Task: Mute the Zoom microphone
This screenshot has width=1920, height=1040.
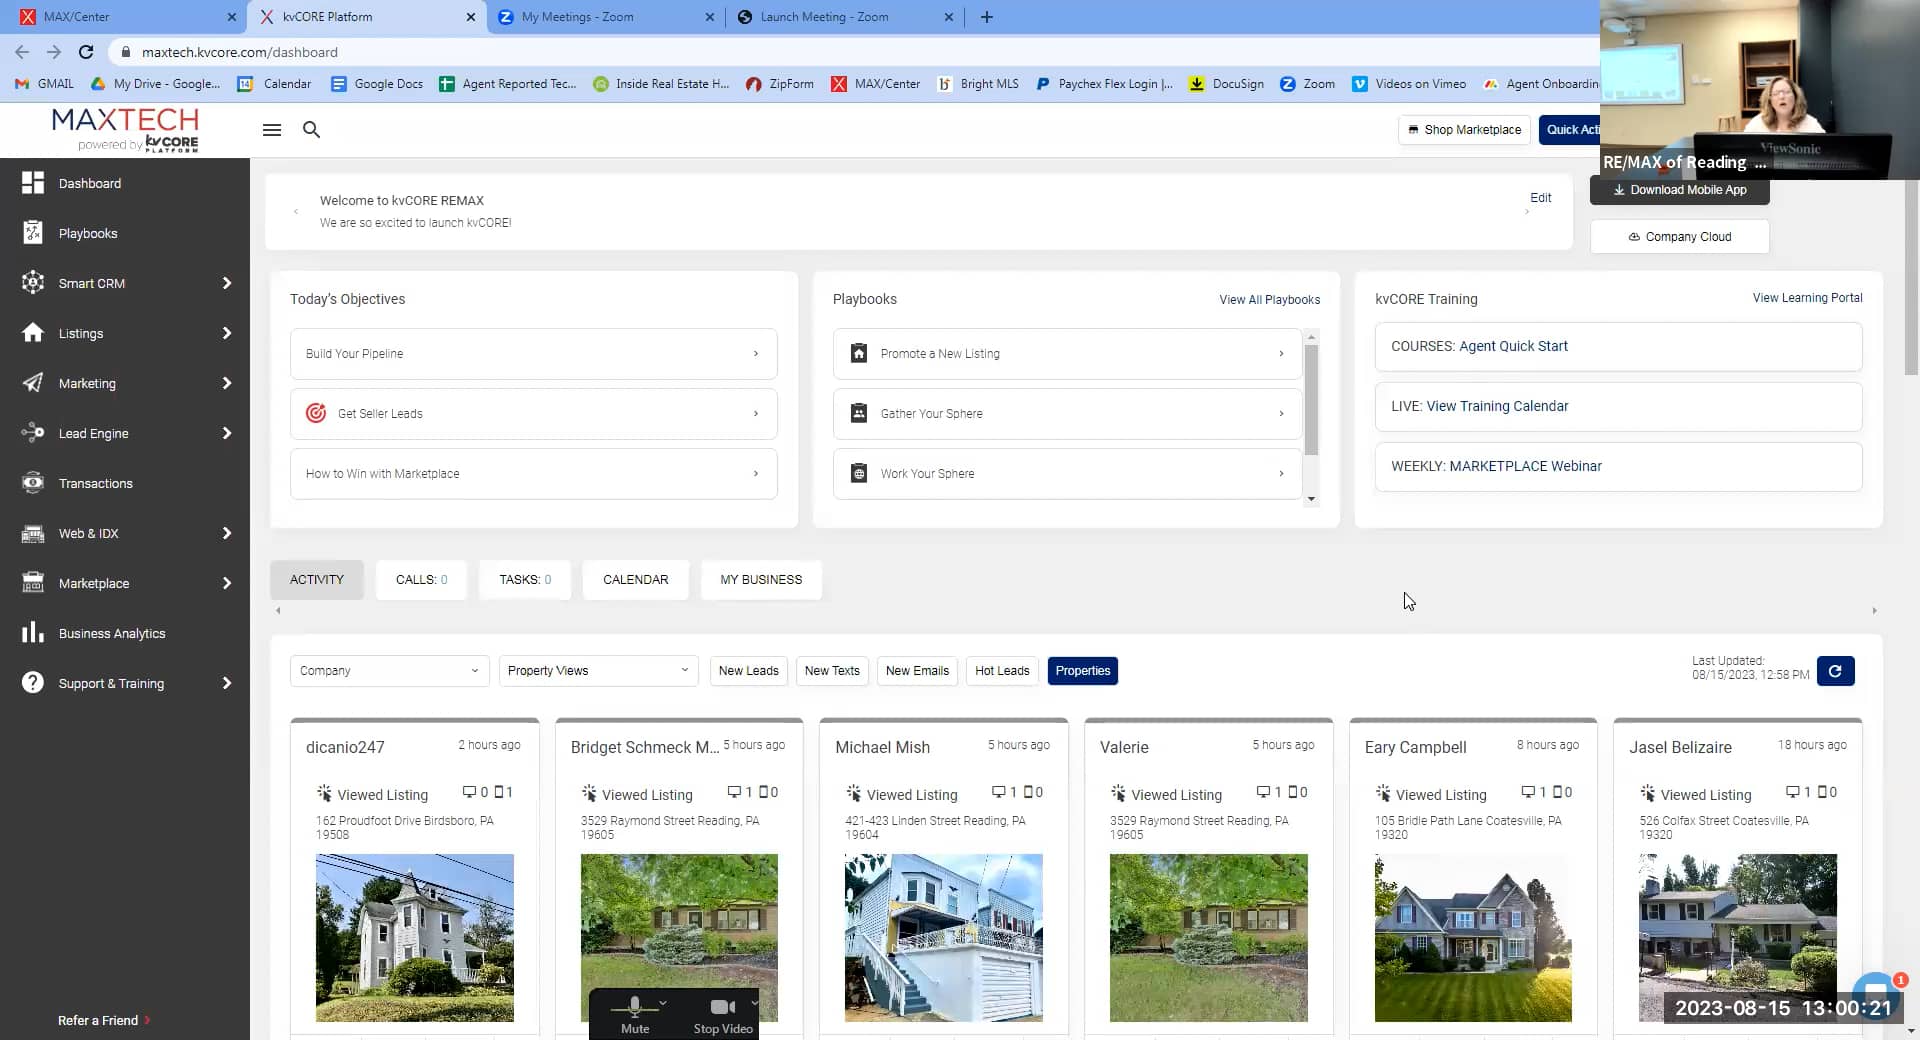Action: tap(634, 1013)
